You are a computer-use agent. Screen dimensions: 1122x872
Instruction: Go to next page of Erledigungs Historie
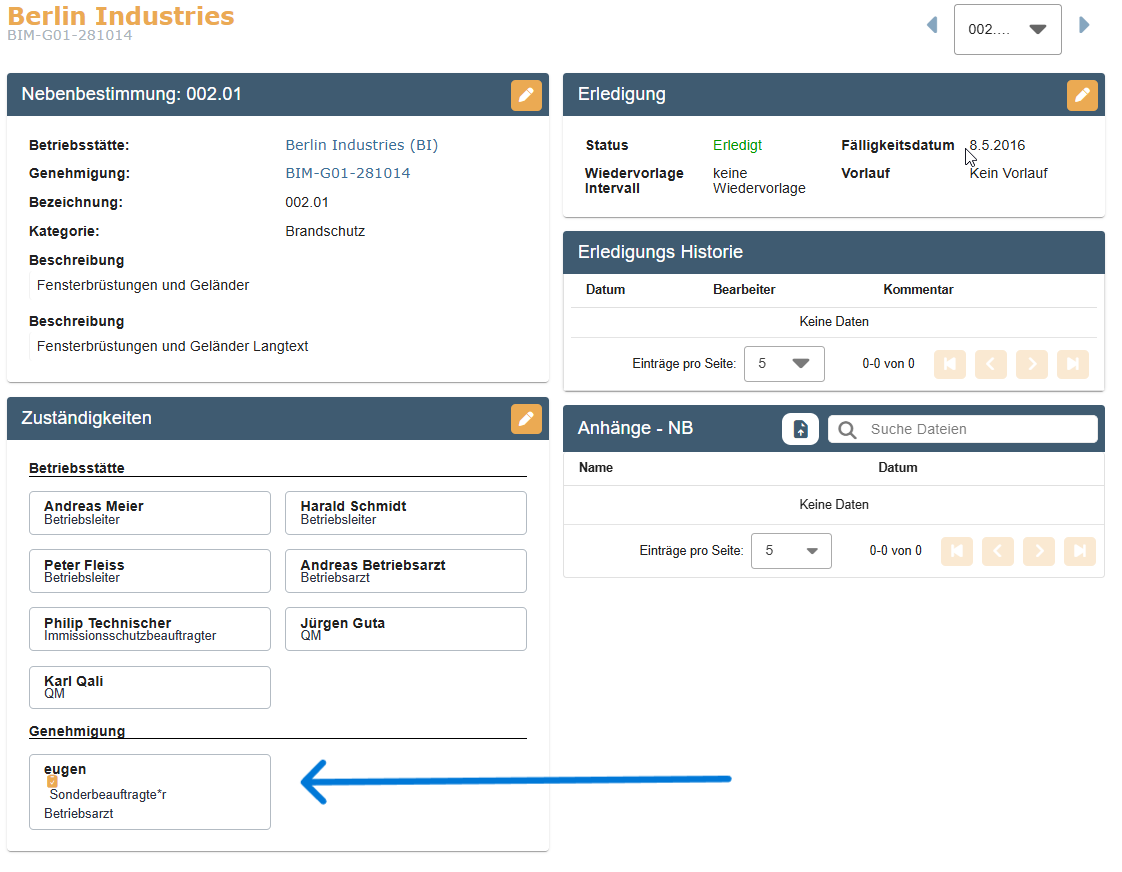tap(1031, 364)
